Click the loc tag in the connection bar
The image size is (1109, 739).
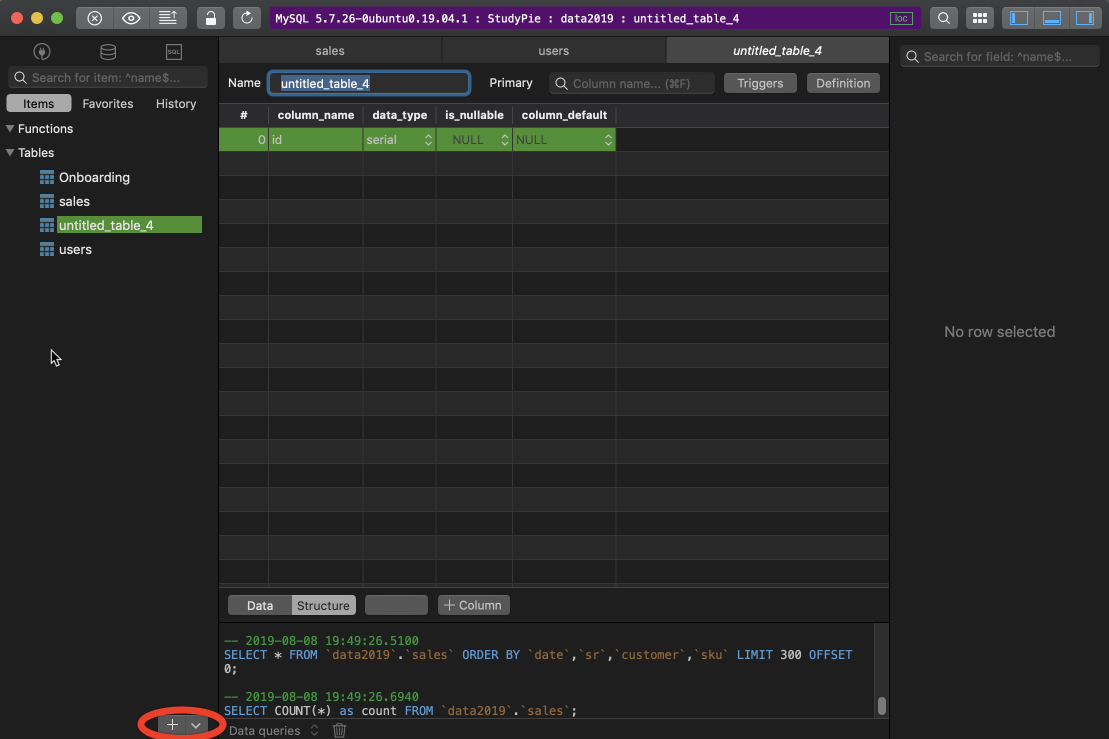(901, 18)
